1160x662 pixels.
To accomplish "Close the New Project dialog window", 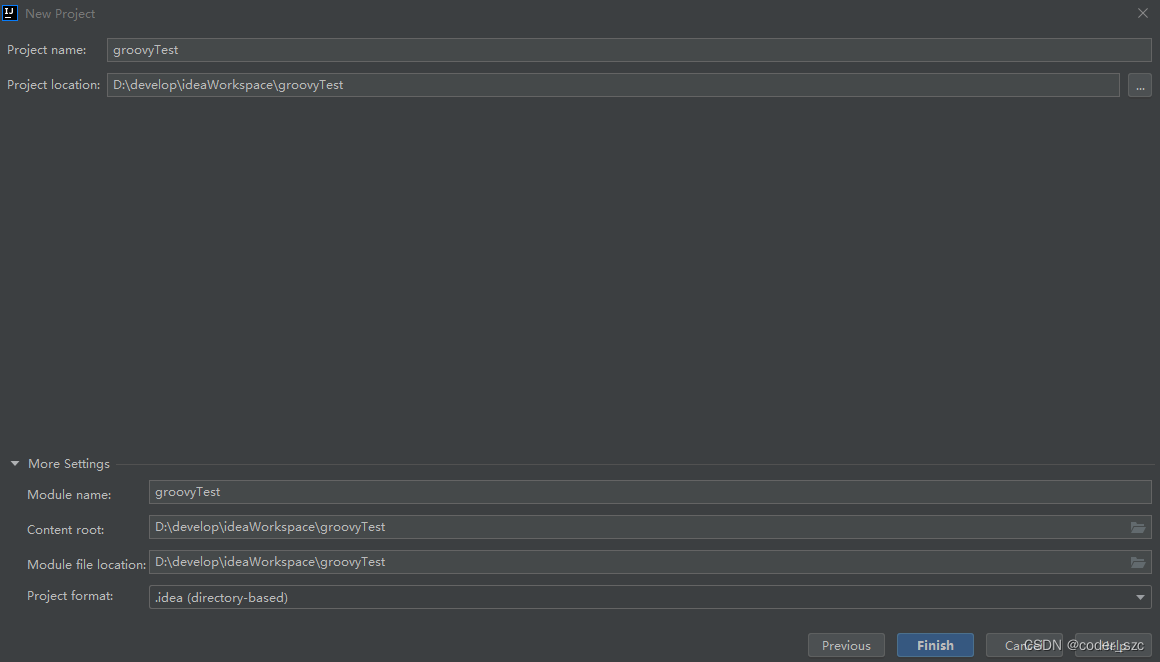I will [x=1142, y=13].
